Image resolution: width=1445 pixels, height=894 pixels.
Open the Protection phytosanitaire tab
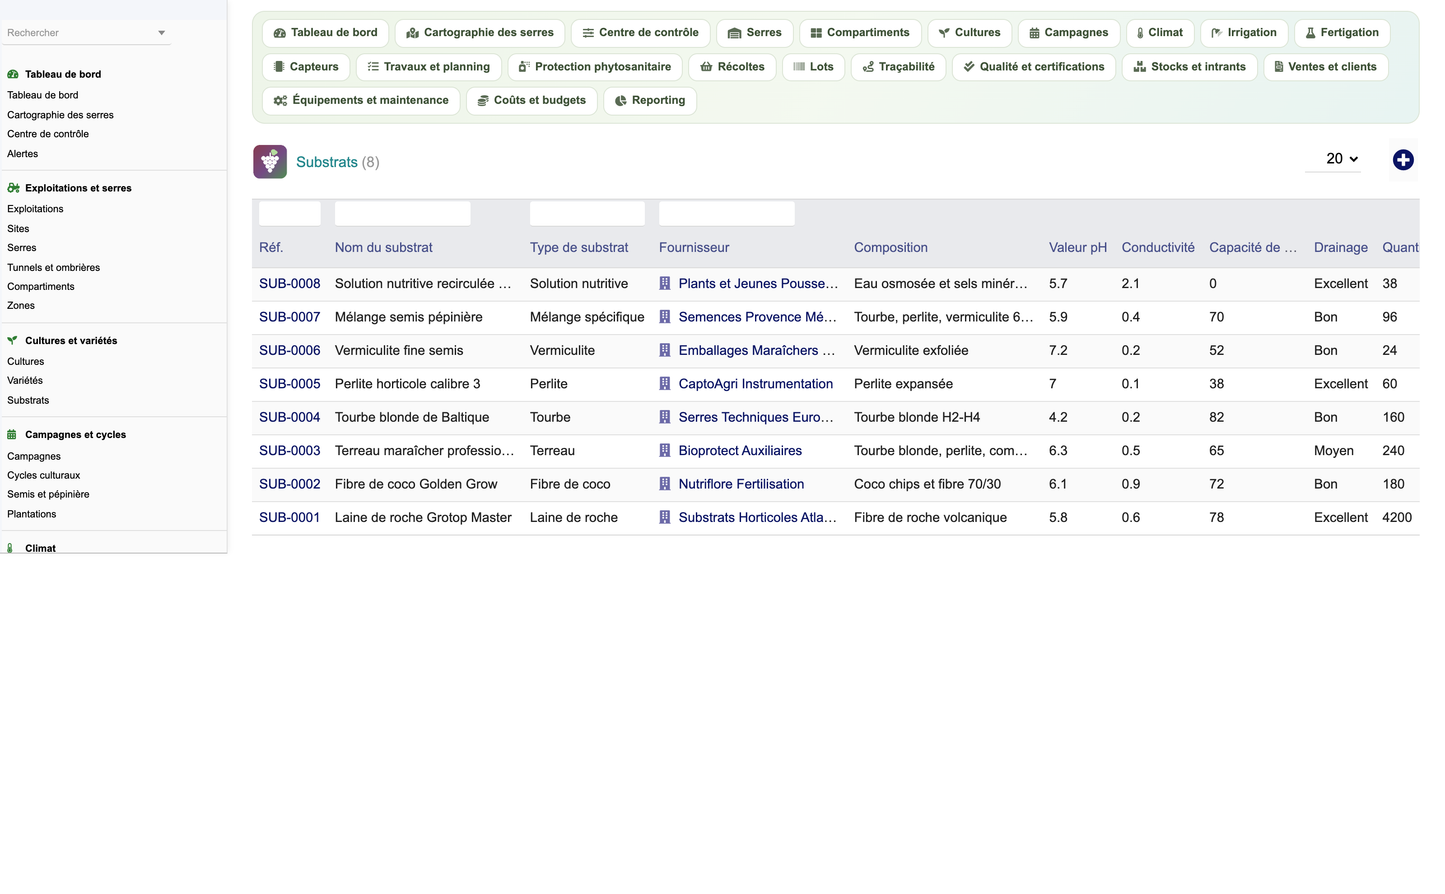pos(595,67)
